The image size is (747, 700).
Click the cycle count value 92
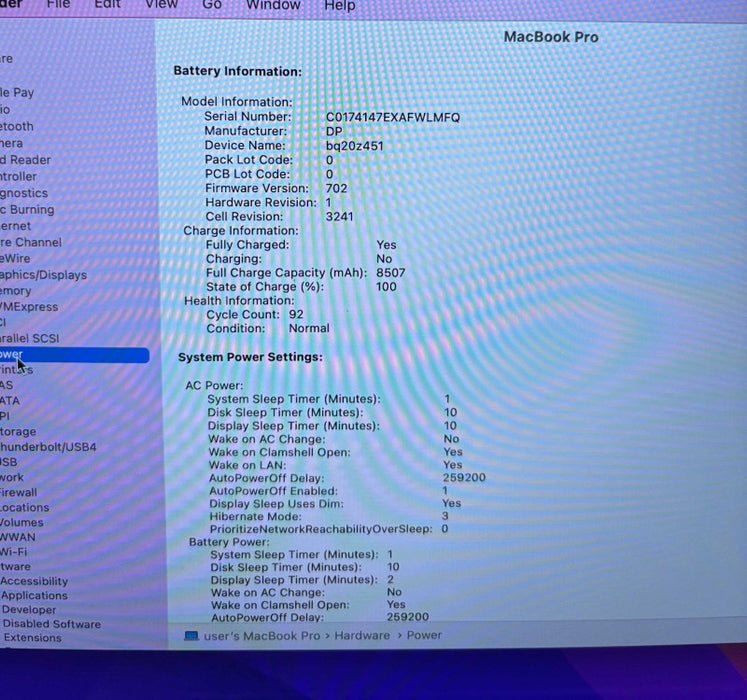(x=296, y=314)
